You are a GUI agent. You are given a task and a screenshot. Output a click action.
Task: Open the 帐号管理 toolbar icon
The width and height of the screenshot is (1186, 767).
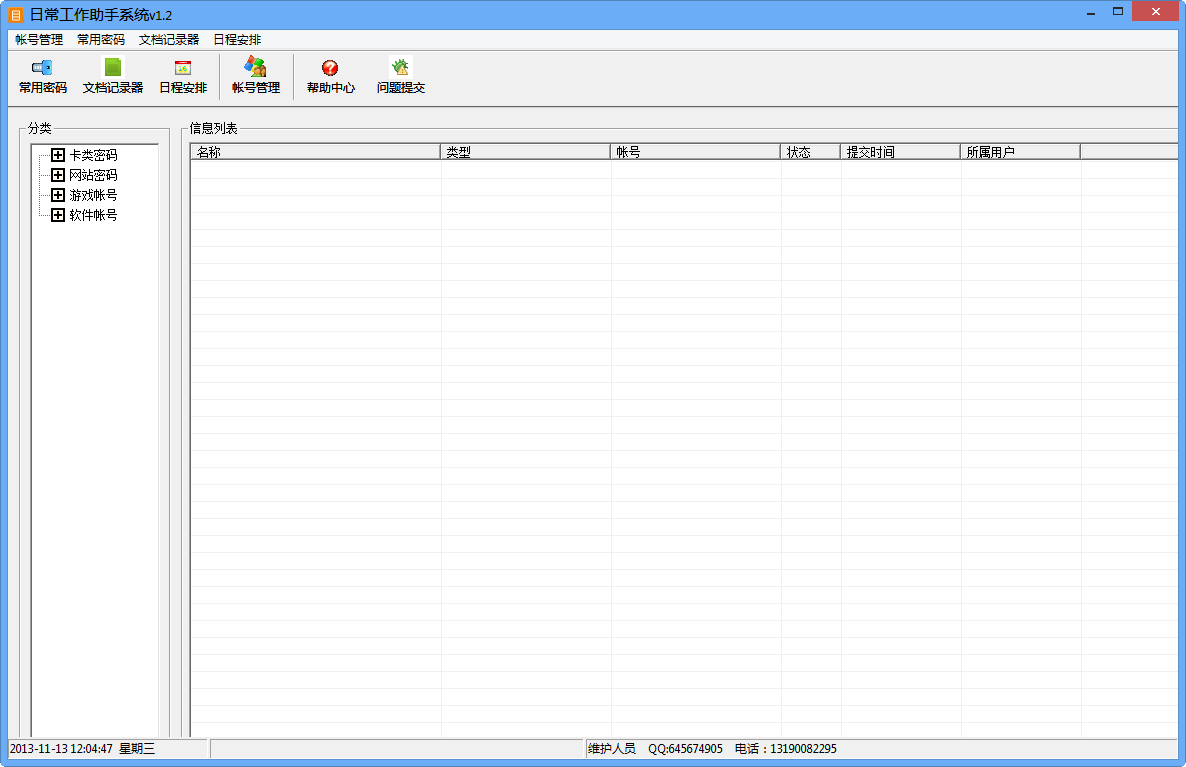tap(256, 76)
